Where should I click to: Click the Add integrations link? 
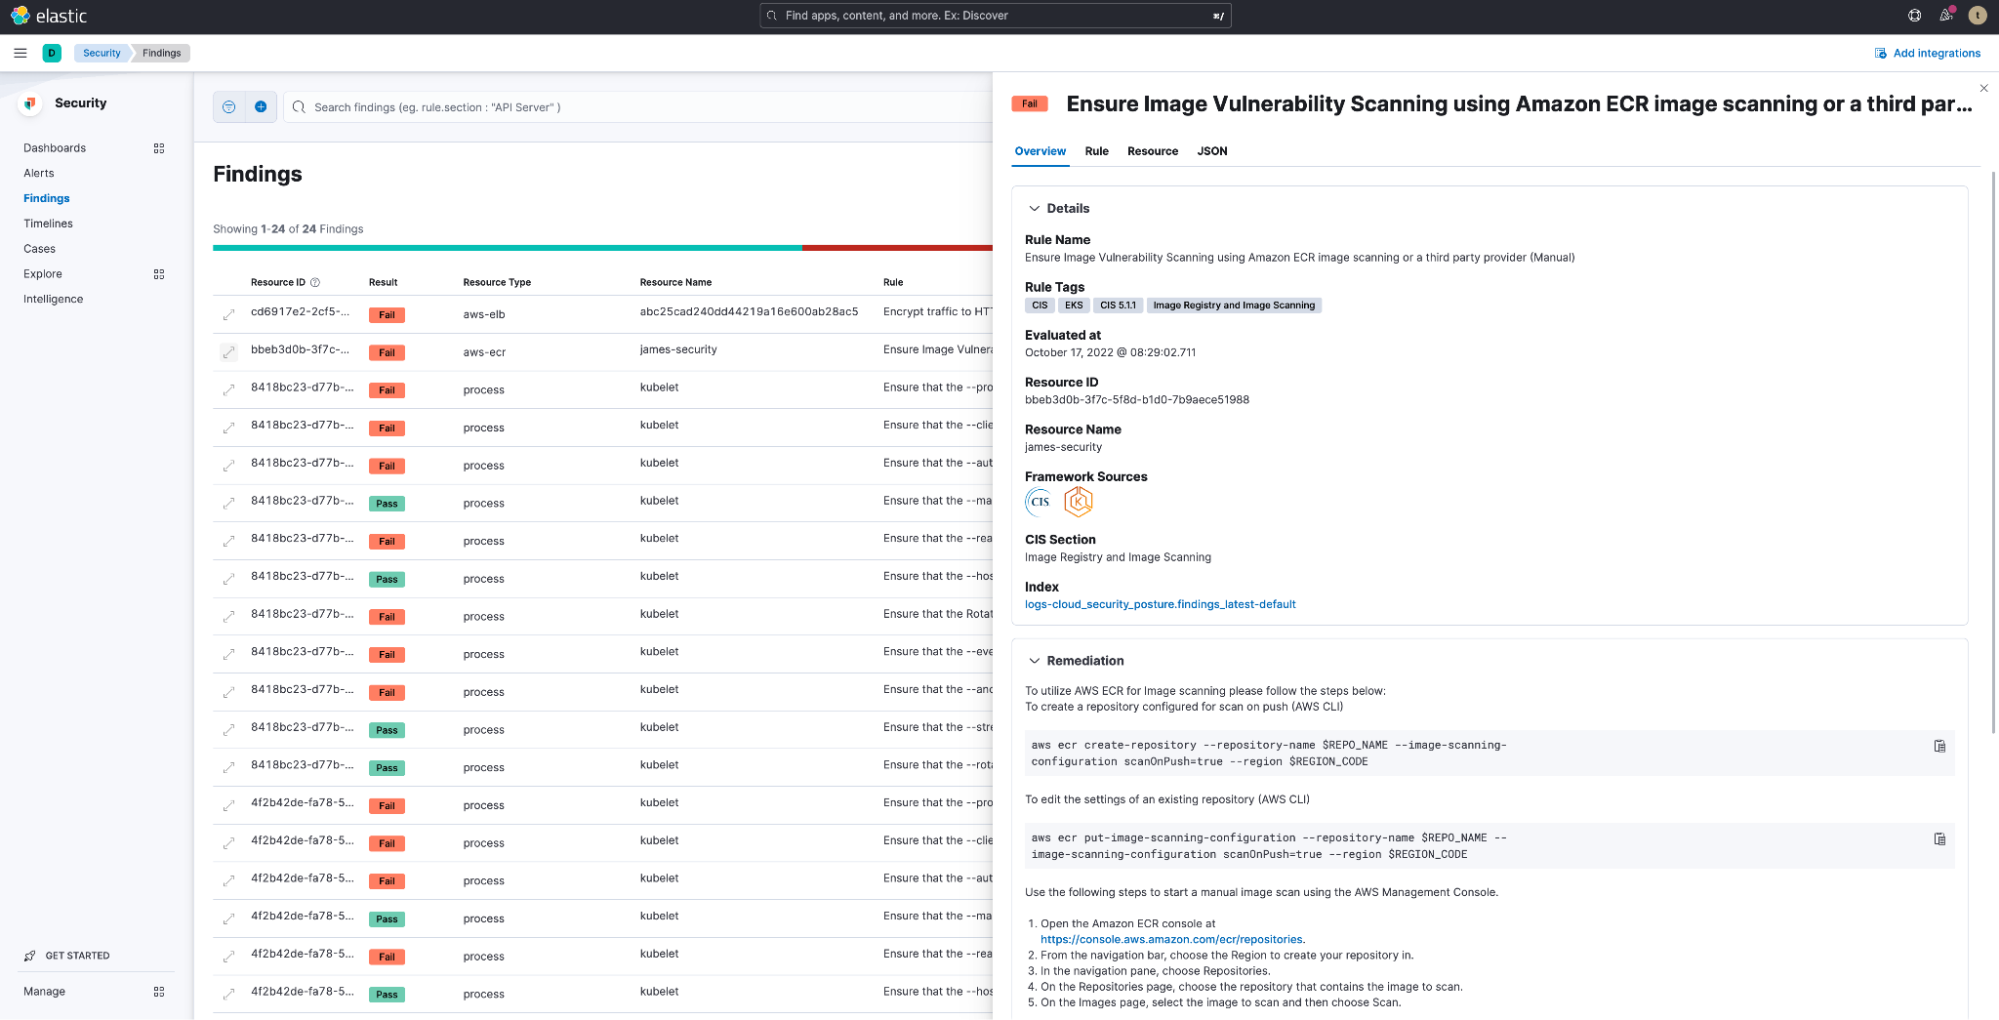coord(1927,53)
